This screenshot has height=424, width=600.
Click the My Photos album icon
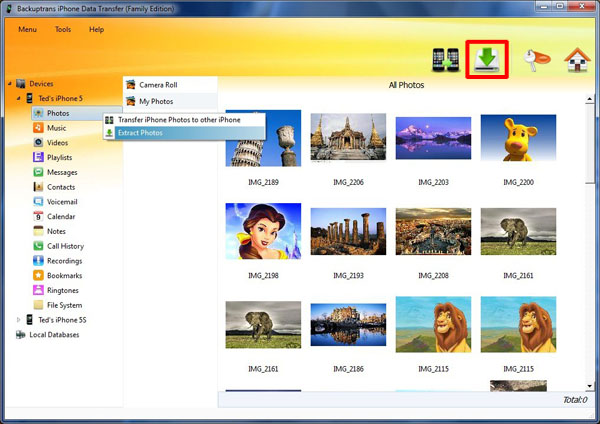pos(131,101)
